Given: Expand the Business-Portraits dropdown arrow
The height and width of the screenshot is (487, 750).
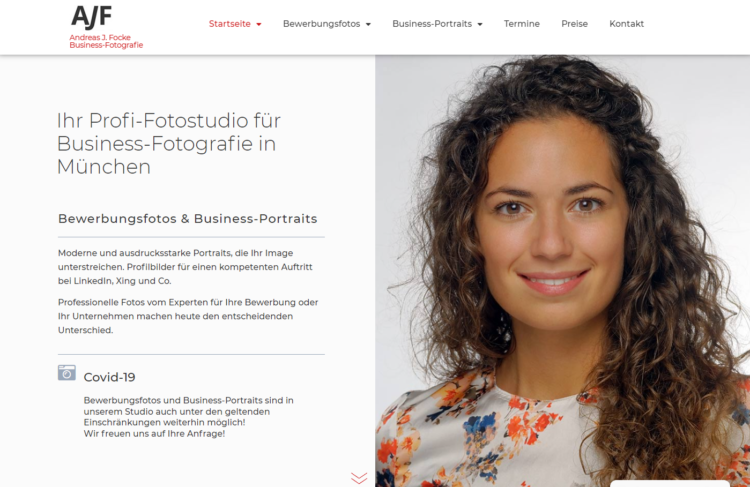Looking at the screenshot, I should [480, 24].
